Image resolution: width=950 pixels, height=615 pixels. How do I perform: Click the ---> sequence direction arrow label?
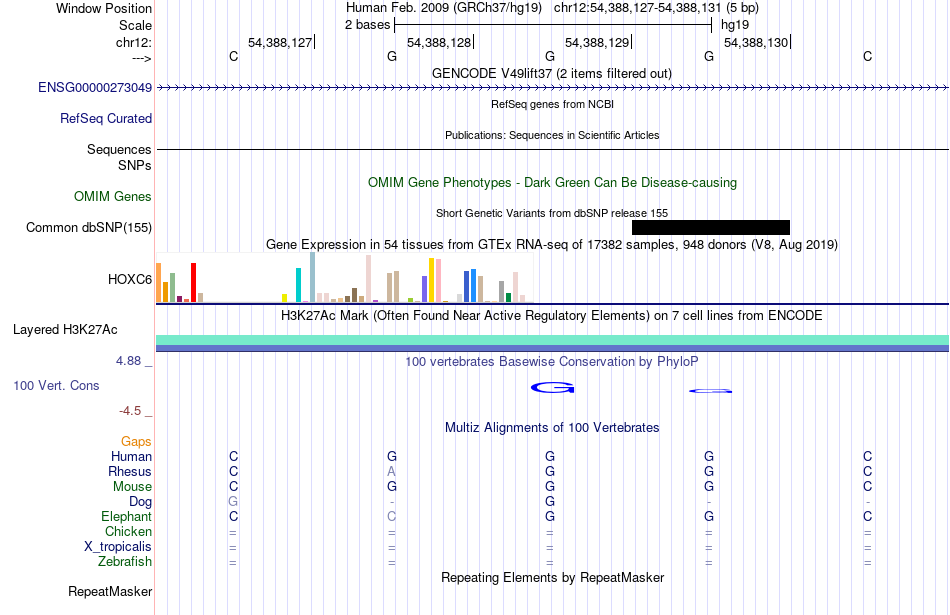pyautogui.click(x=142, y=58)
